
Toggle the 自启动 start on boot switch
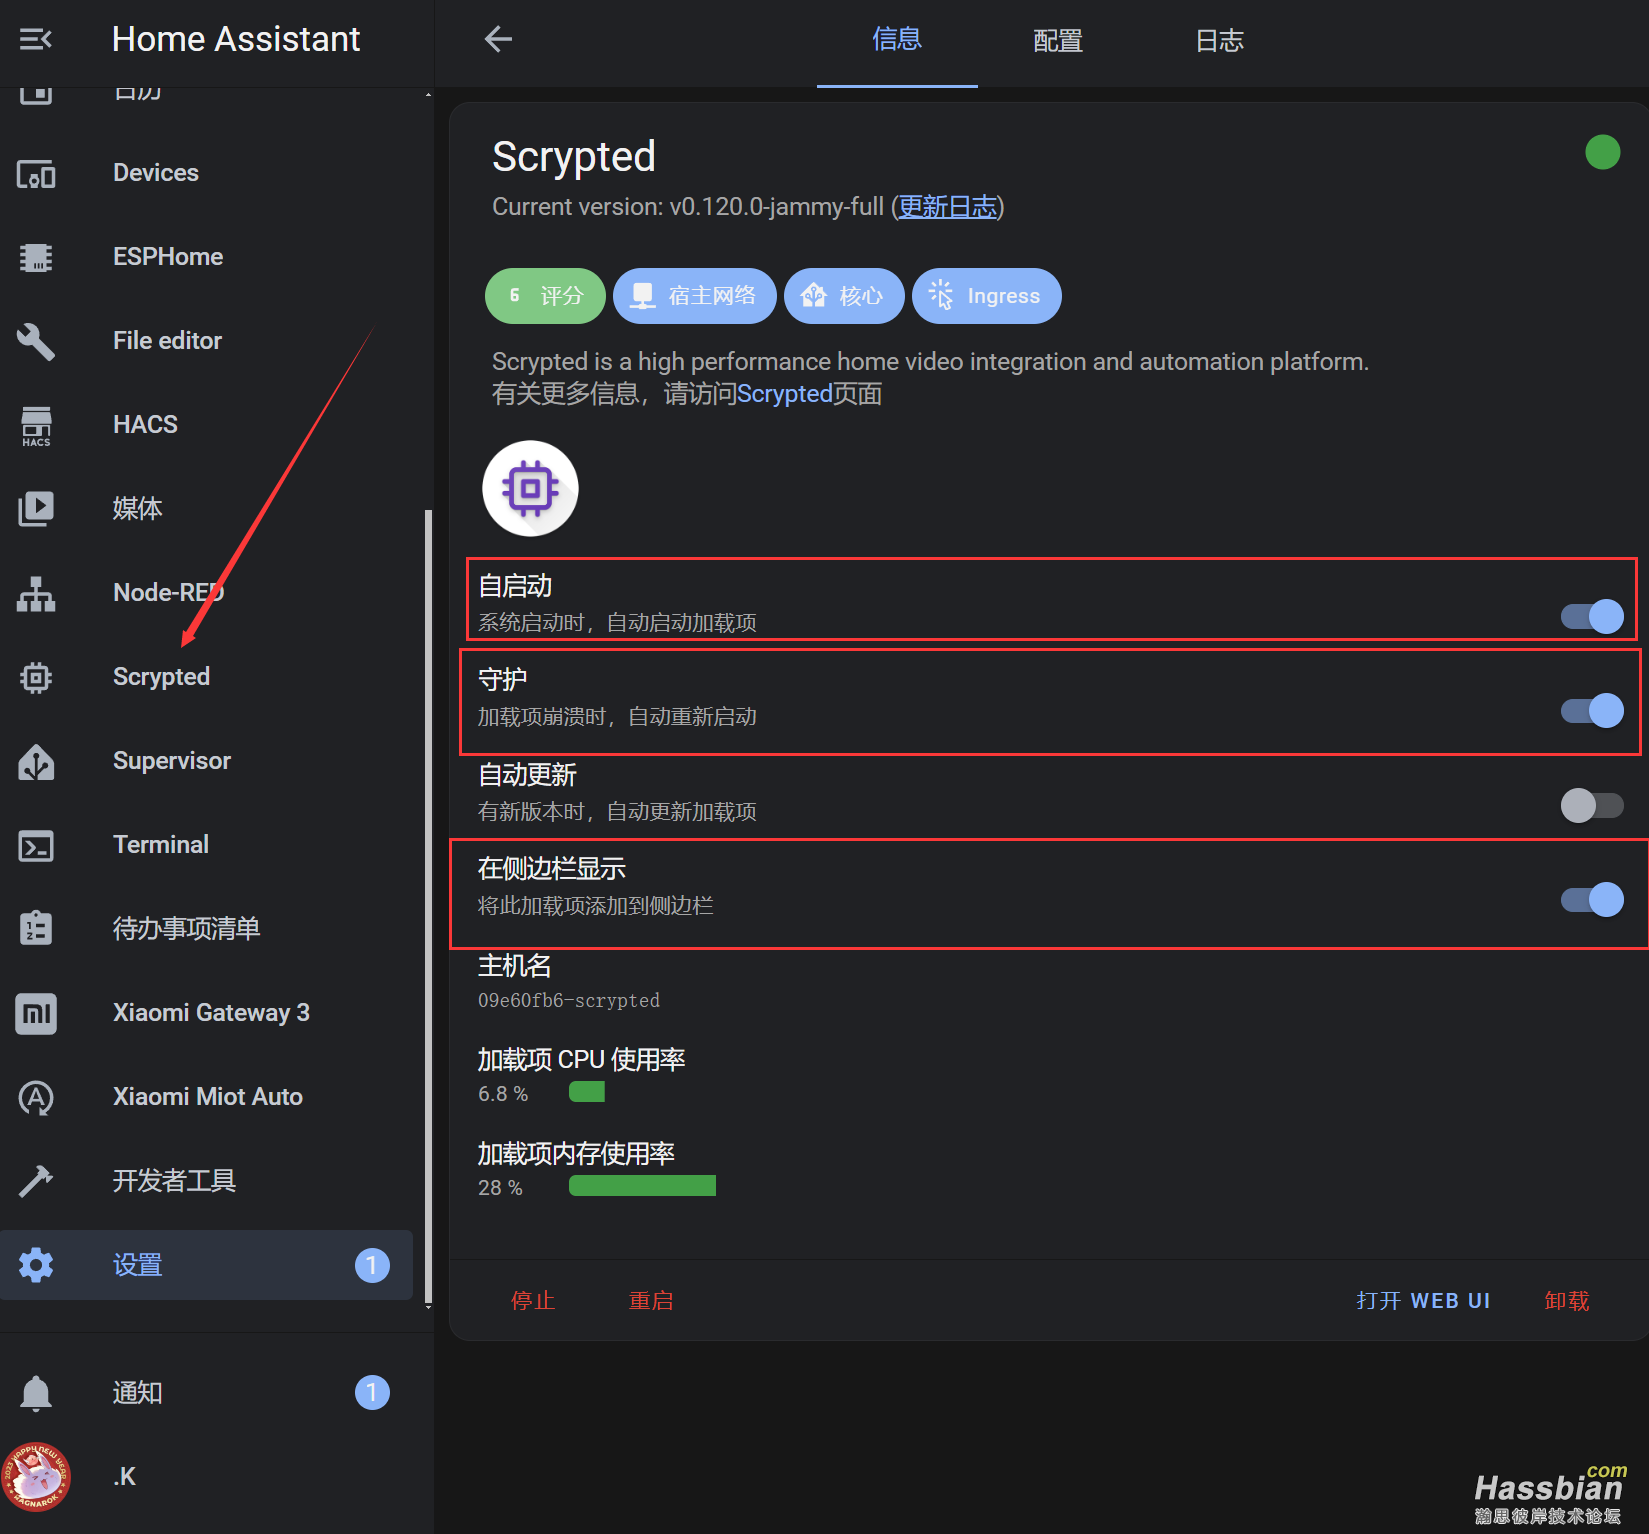(x=1592, y=616)
